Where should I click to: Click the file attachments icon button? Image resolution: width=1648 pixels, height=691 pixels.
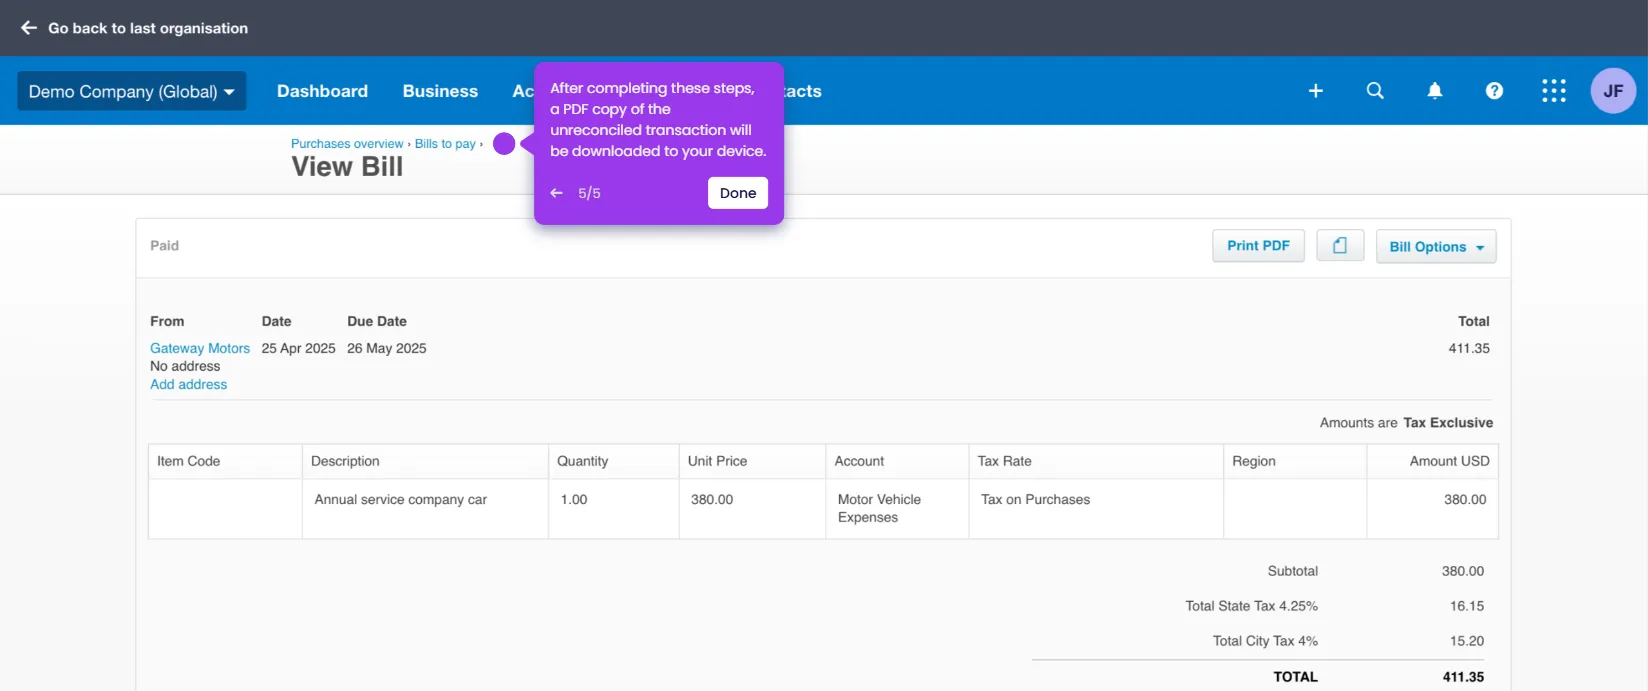[x=1340, y=245]
